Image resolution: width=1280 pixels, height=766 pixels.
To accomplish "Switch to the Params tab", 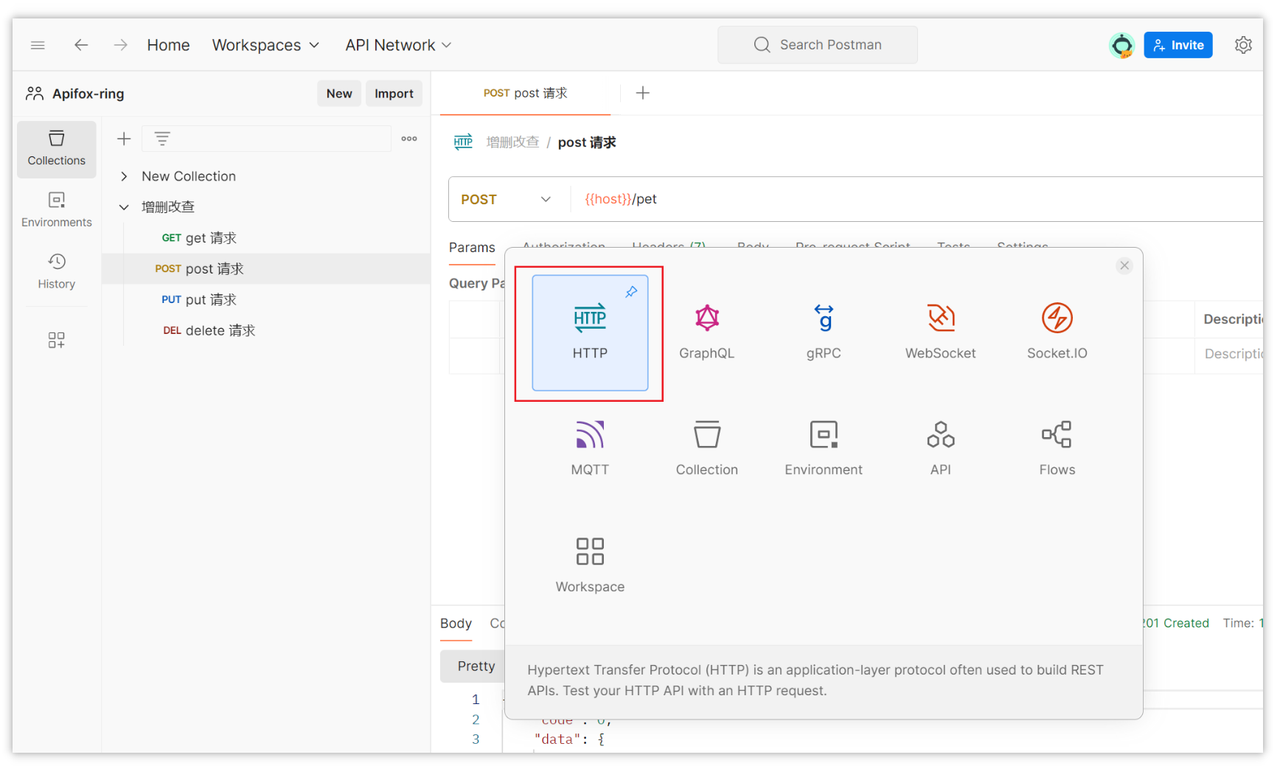I will pyautogui.click(x=472, y=247).
